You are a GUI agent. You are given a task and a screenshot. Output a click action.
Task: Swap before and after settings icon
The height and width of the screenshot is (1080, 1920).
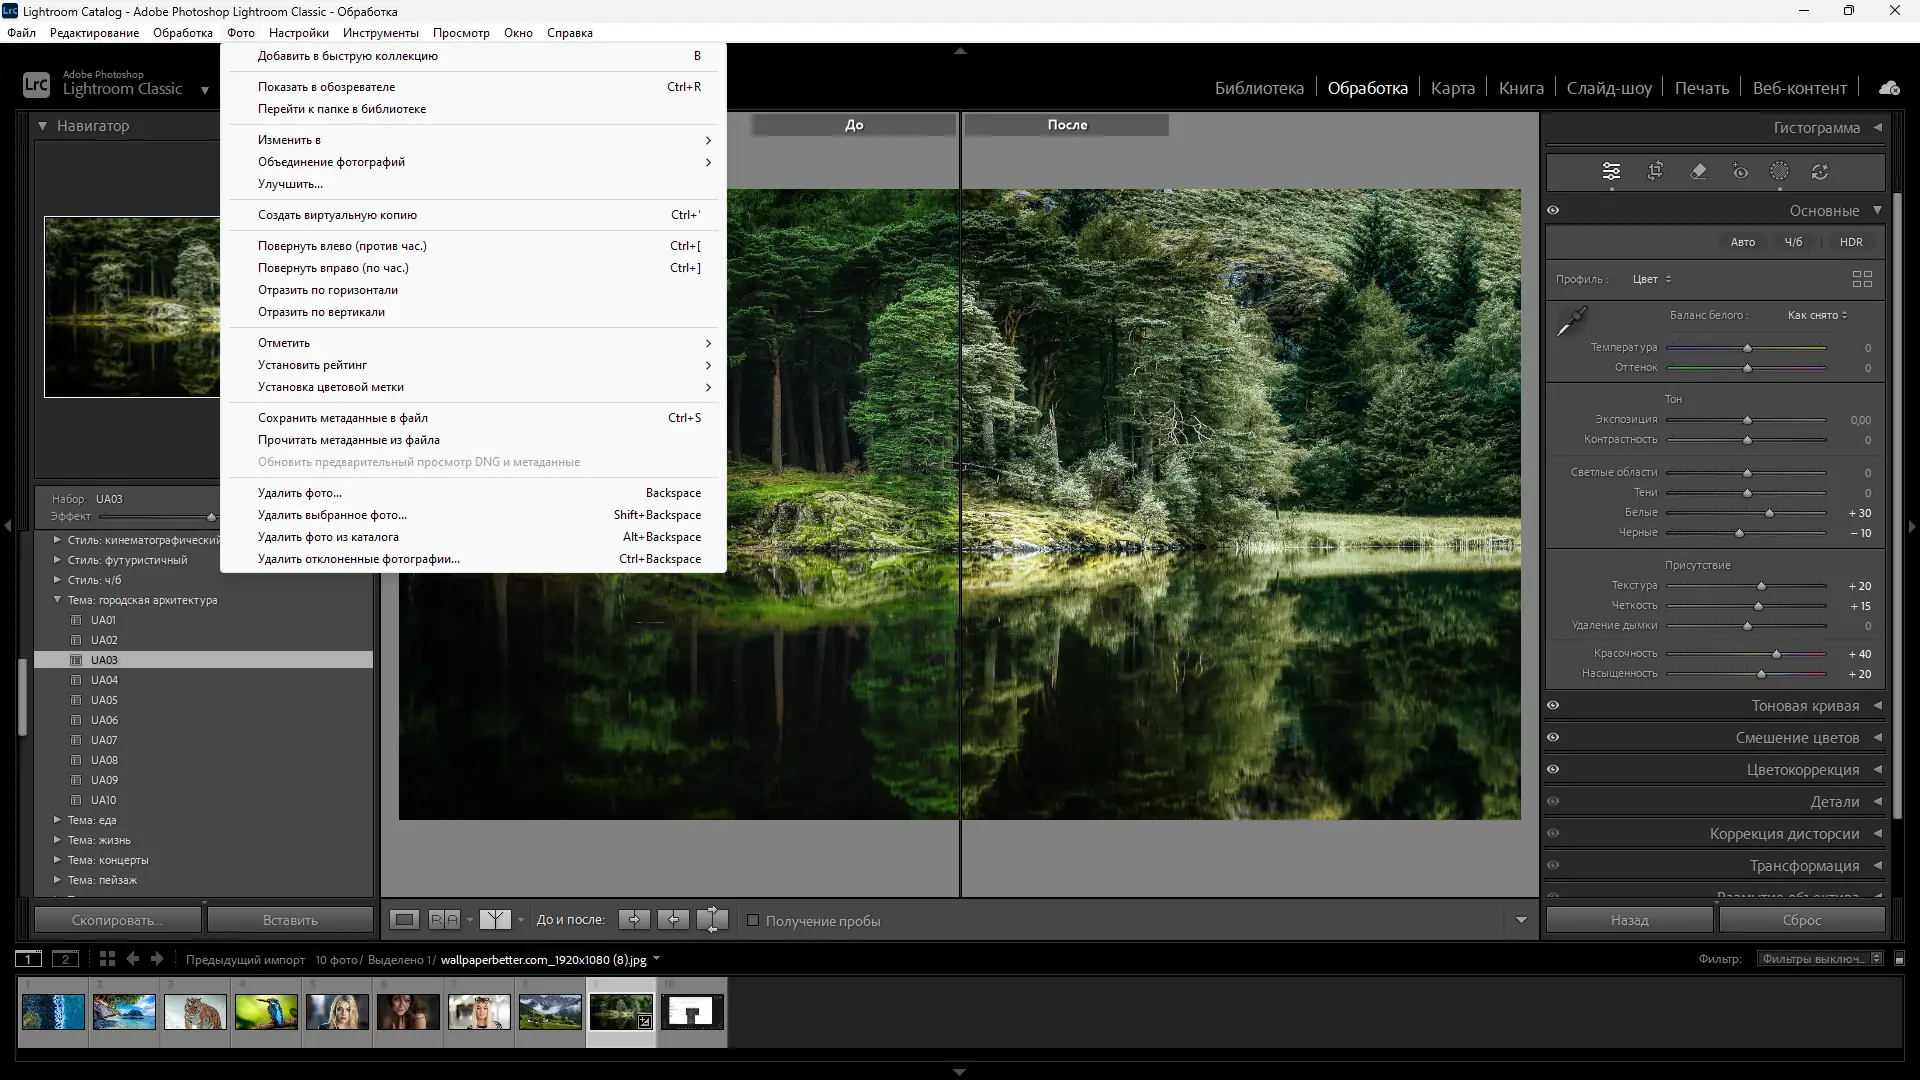[x=712, y=920]
